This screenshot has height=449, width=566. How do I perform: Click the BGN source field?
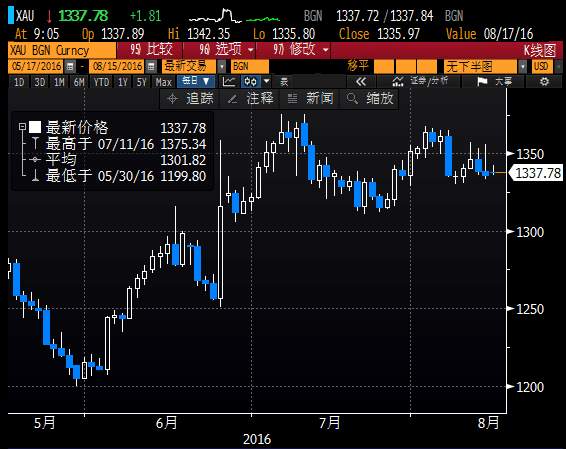pos(249,66)
